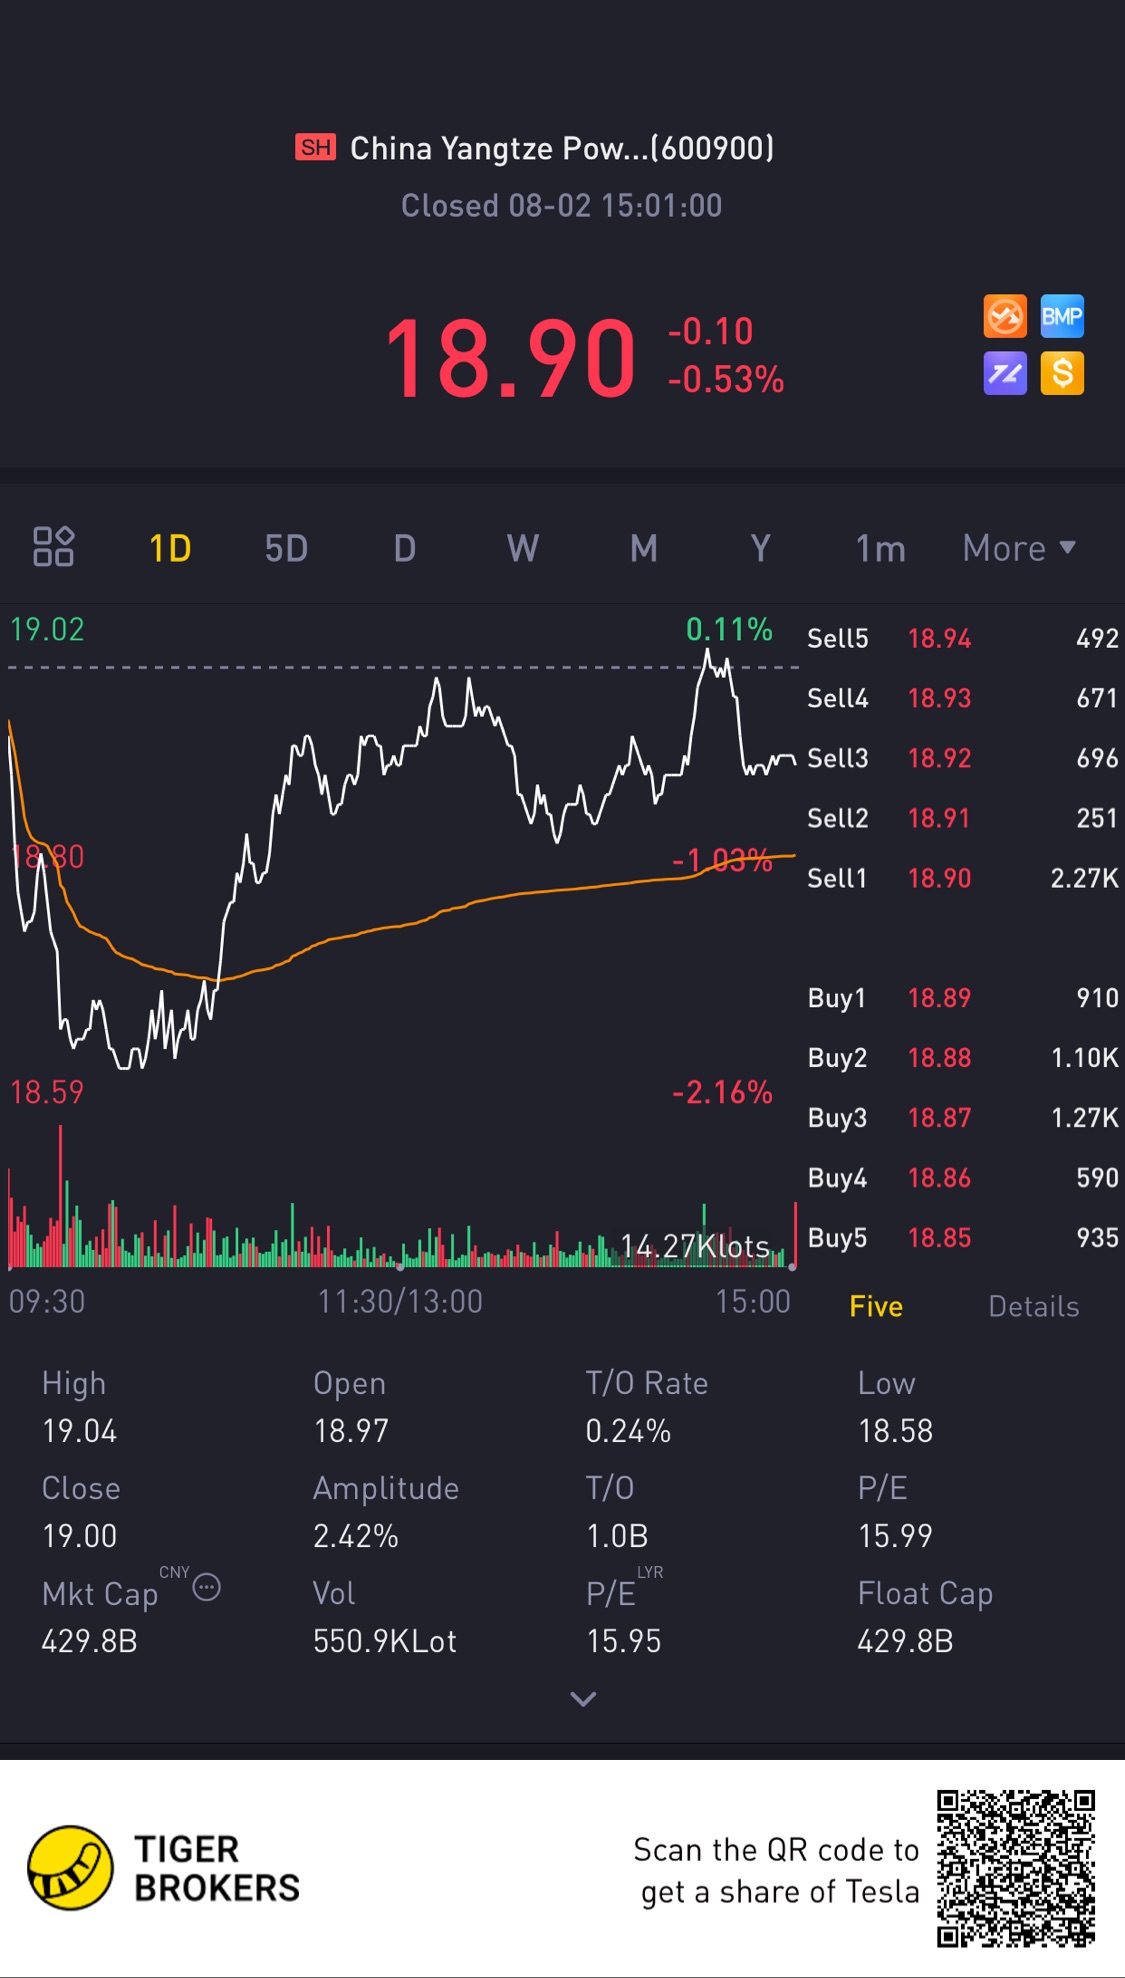Tap the Buy1 18.89 order row
The height and width of the screenshot is (1978, 1125).
[x=963, y=998]
